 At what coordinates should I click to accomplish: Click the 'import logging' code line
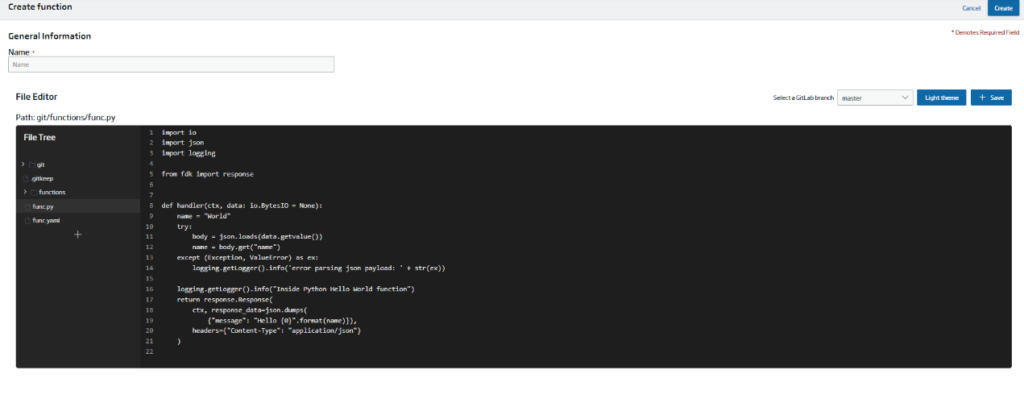[189, 153]
